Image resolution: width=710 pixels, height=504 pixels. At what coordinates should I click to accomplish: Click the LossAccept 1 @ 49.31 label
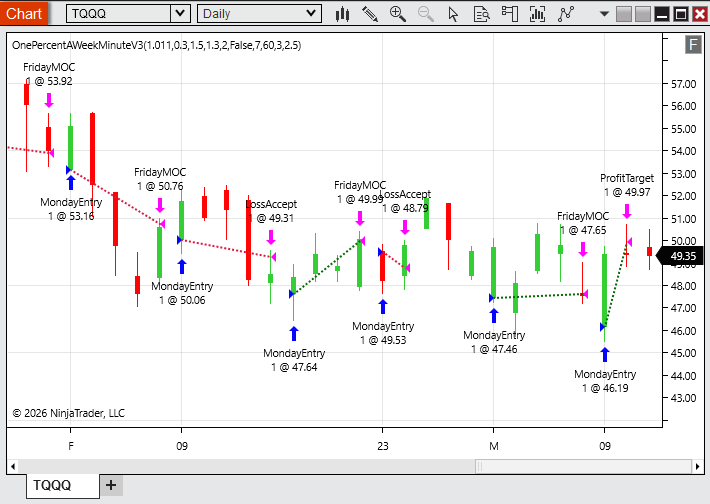click(x=271, y=211)
